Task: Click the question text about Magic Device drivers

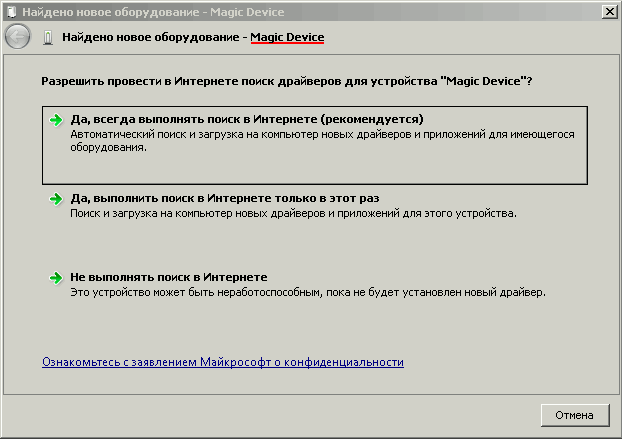Action: click(x=287, y=81)
